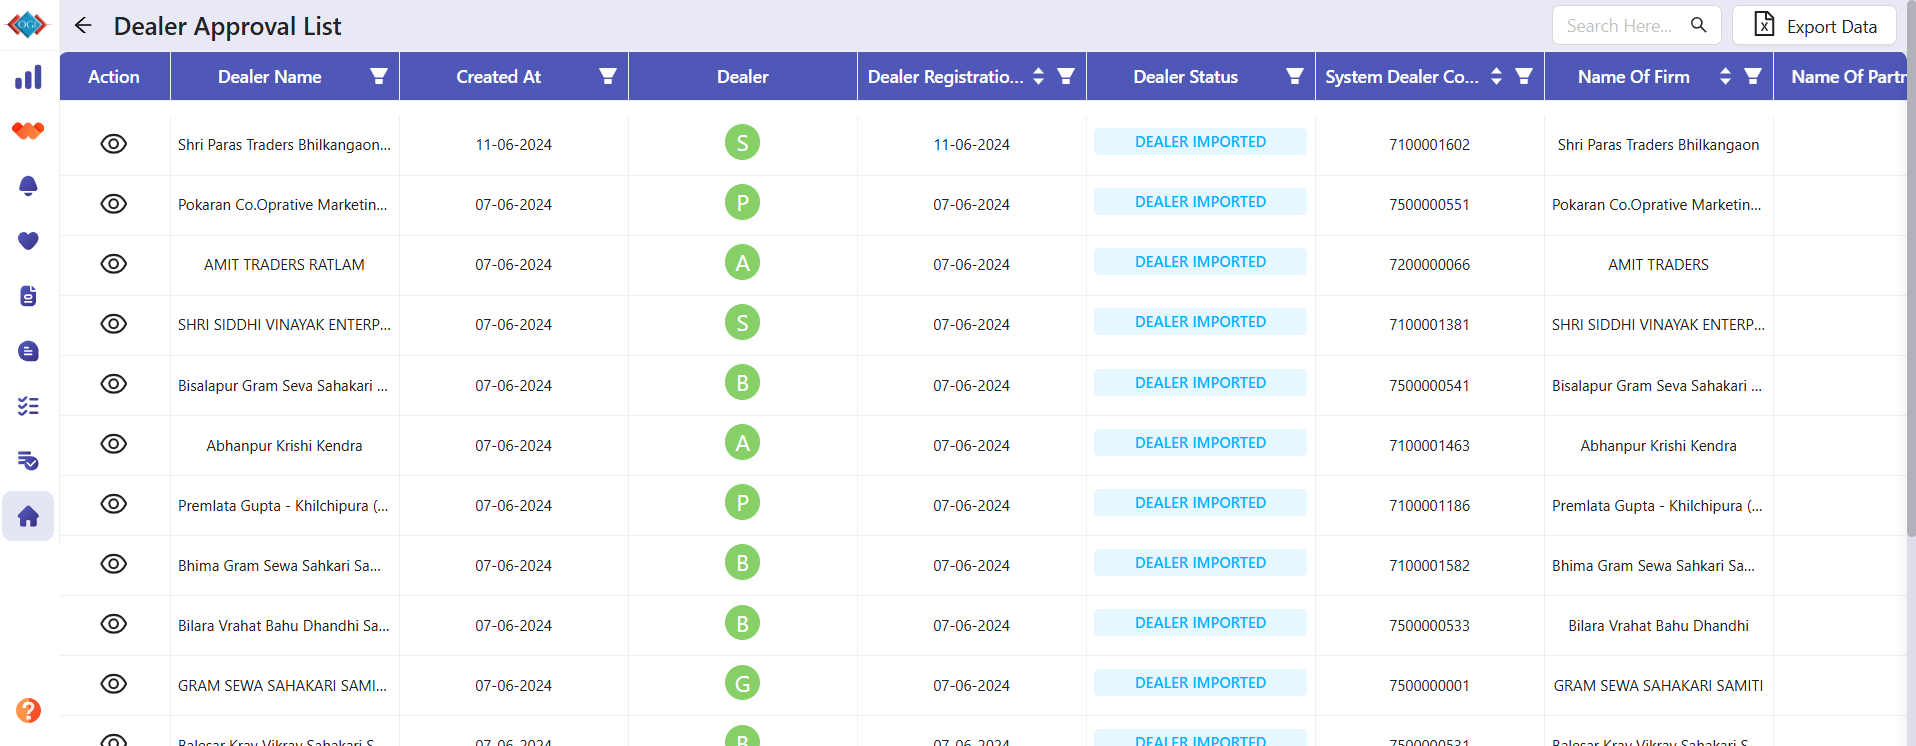
Task: Select dealer code 7500000551 cell
Action: tap(1429, 205)
